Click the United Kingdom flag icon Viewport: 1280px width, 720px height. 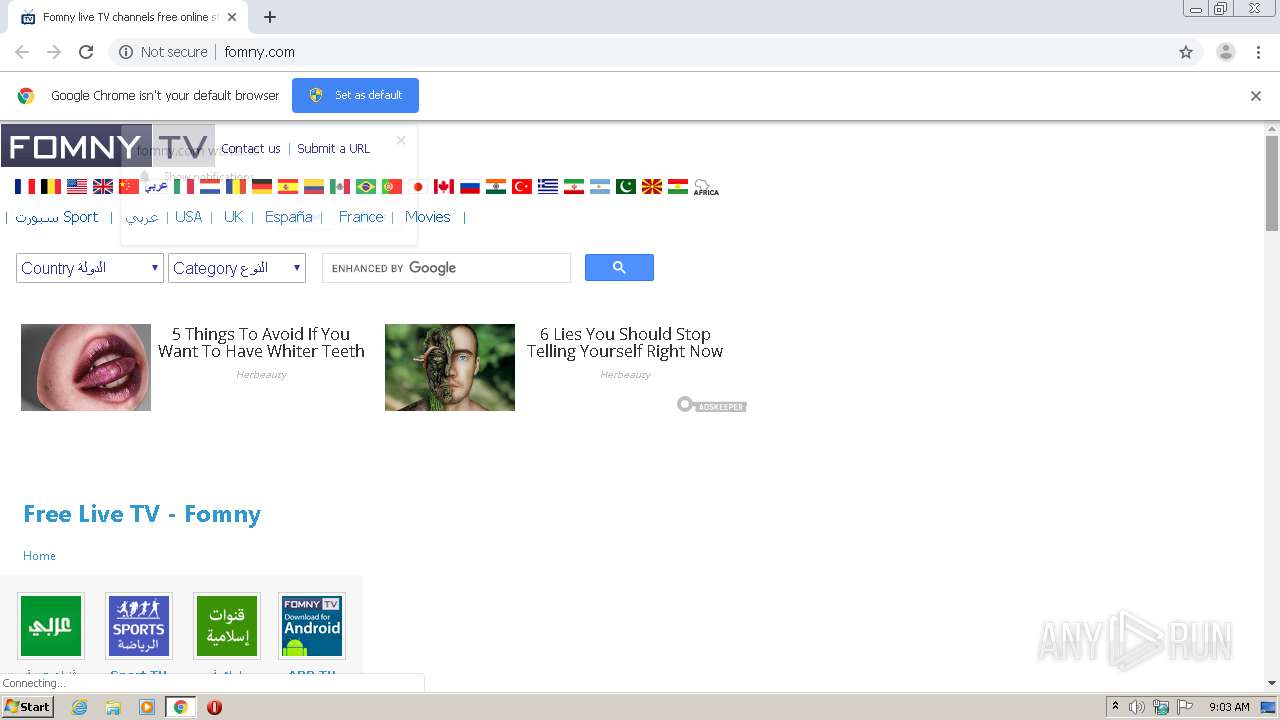[103, 186]
